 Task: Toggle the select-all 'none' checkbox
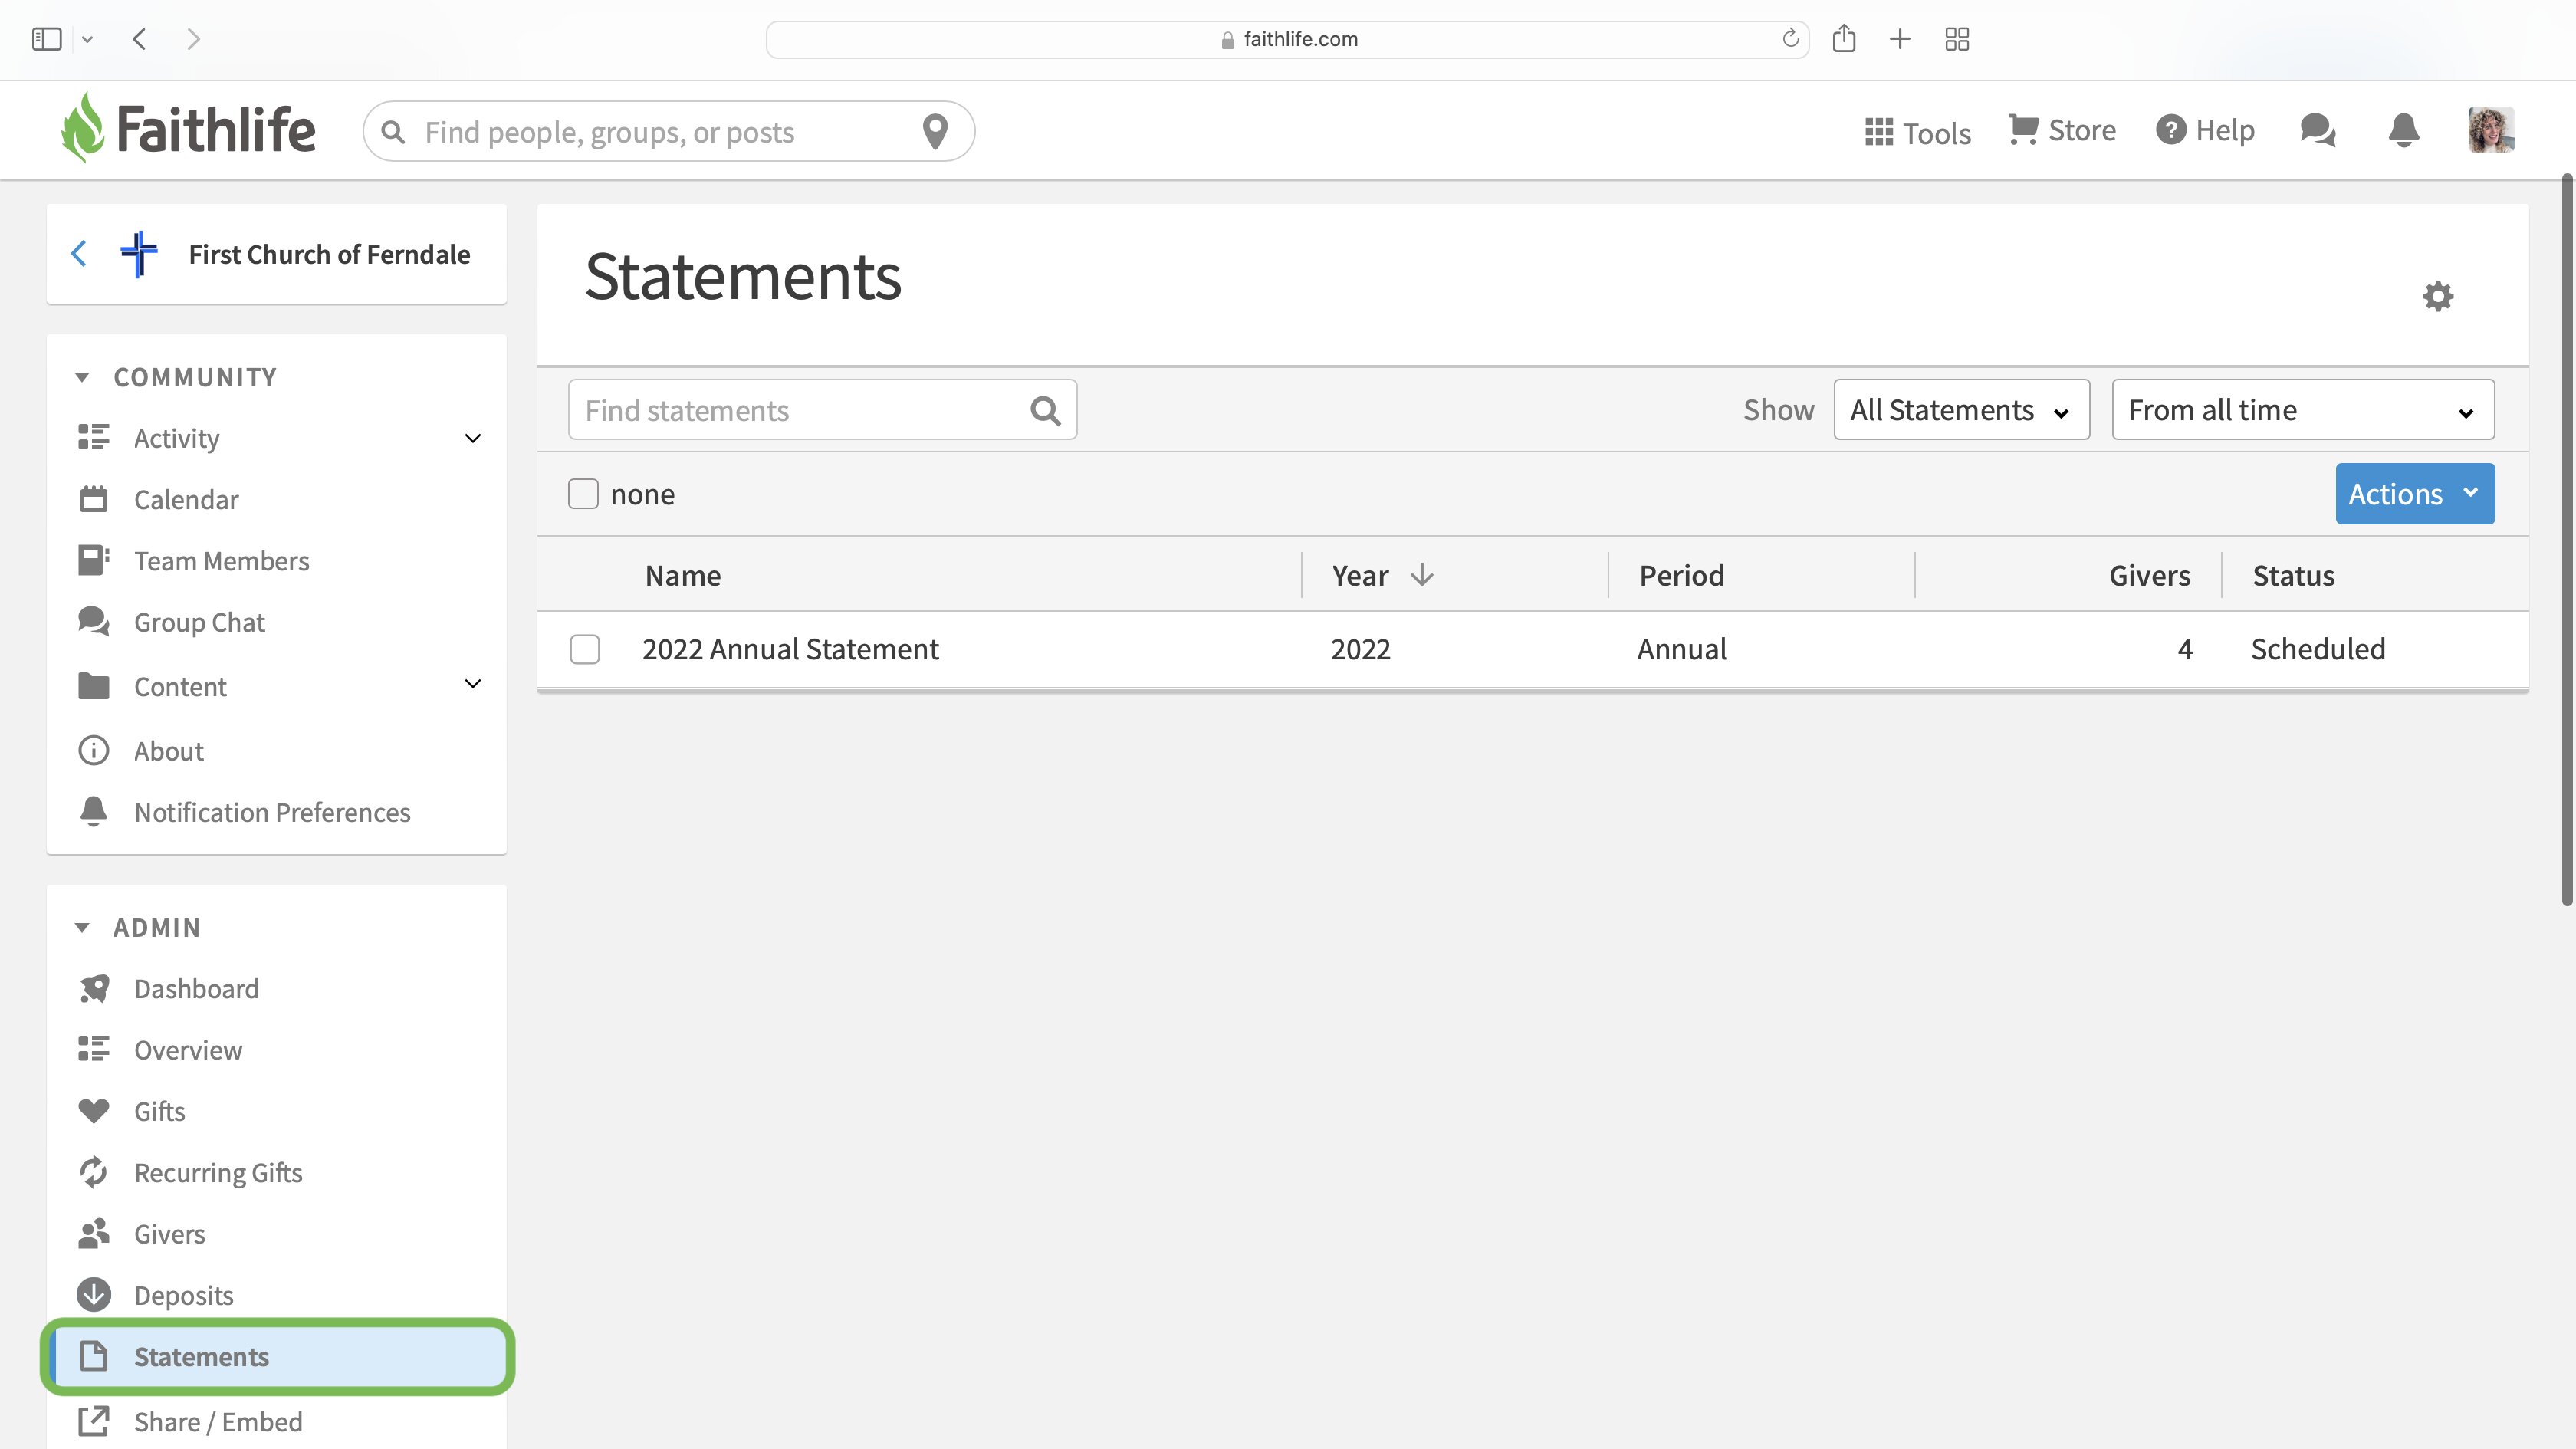point(583,493)
